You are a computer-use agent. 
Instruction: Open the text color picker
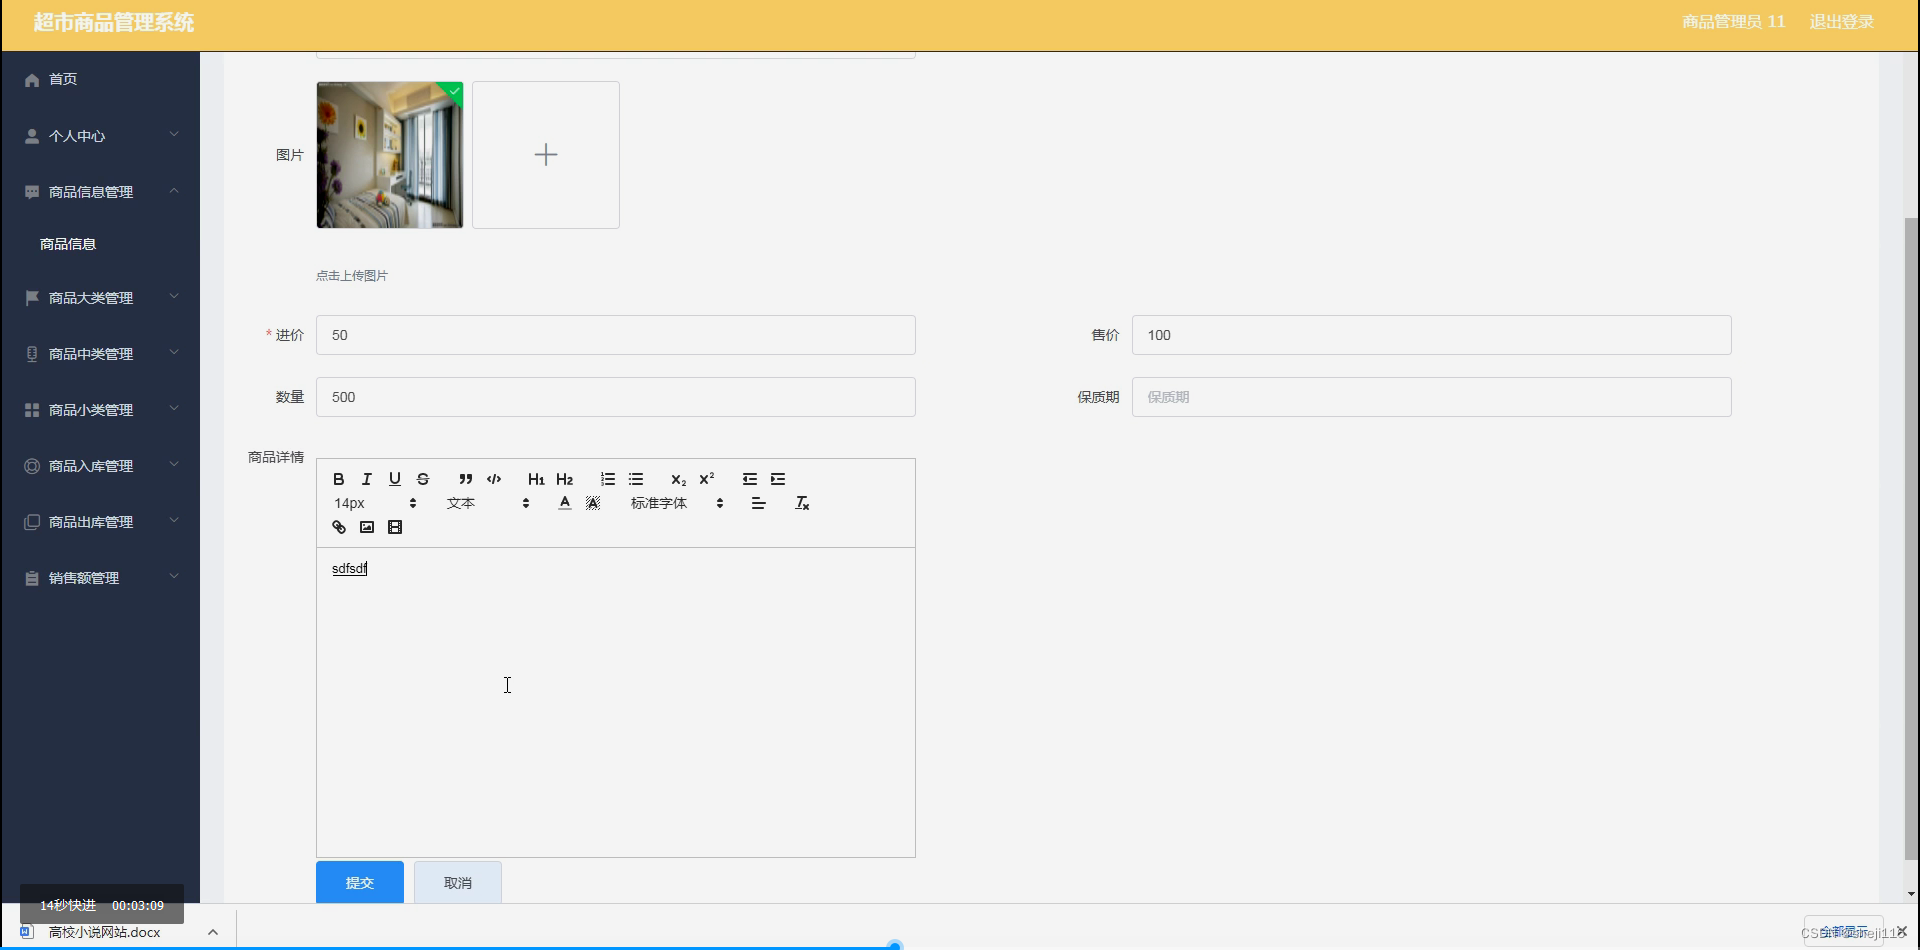pos(564,503)
